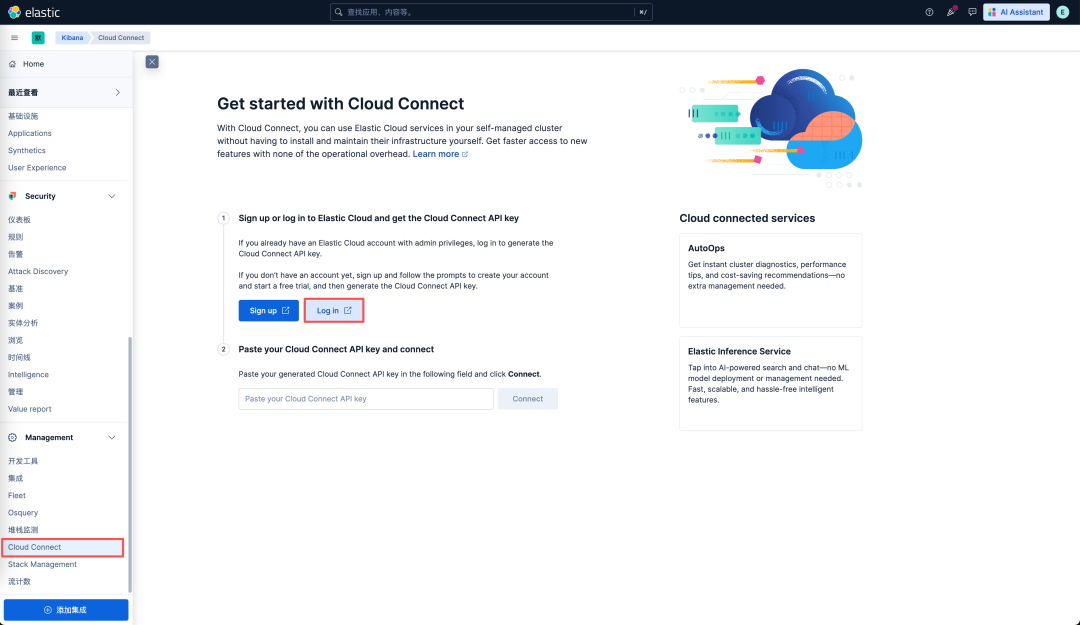
Task: Expand the 最近查看 section
Action: click(x=64, y=92)
